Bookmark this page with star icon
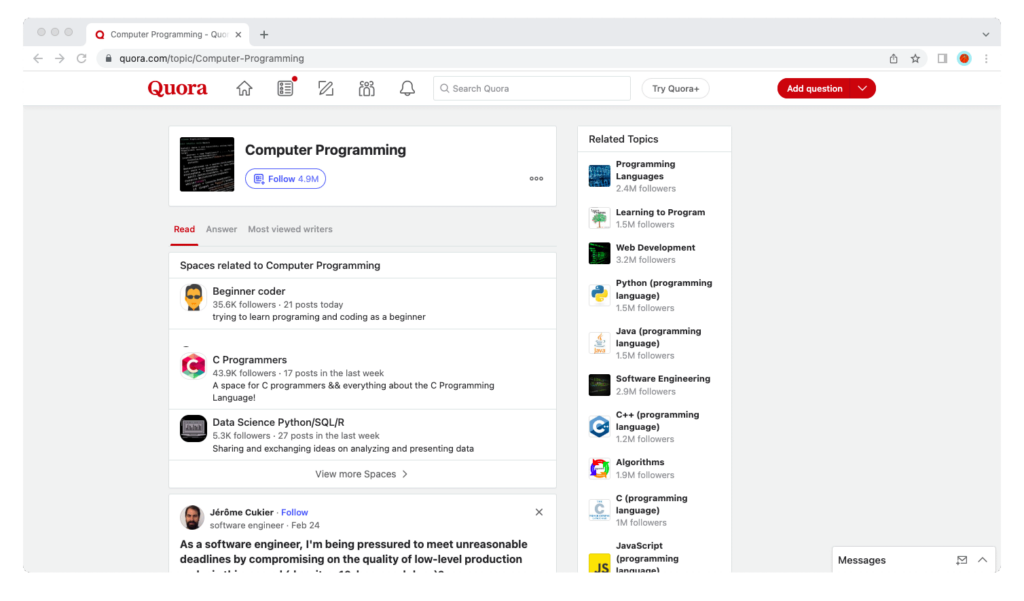 pos(916,58)
